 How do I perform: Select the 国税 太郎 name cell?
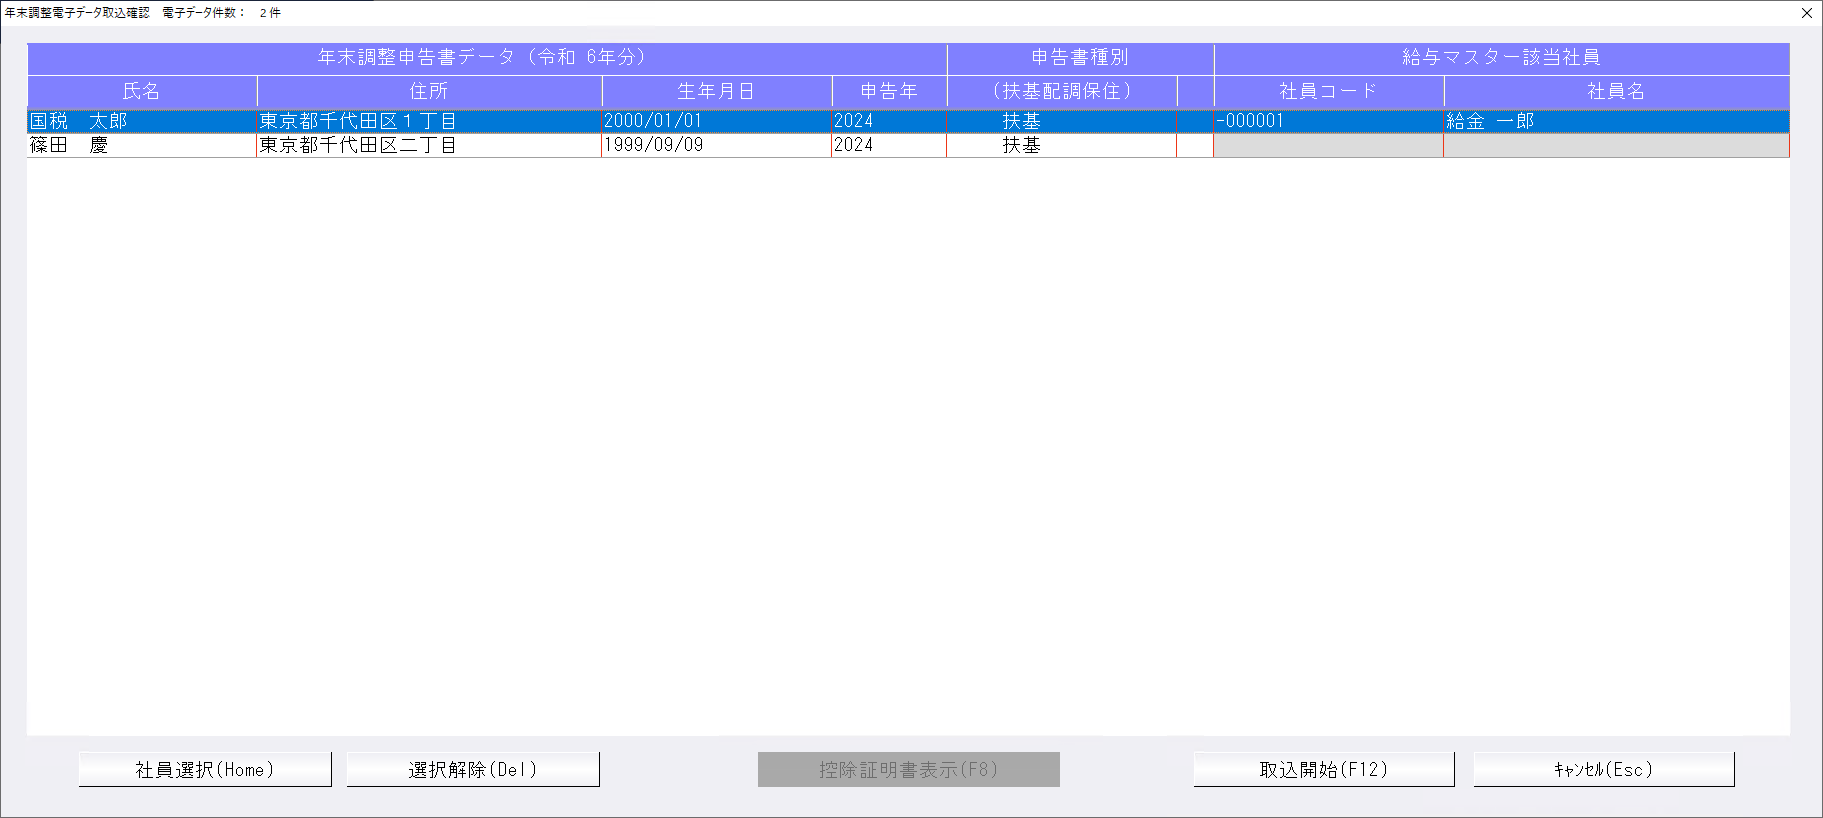pos(141,121)
